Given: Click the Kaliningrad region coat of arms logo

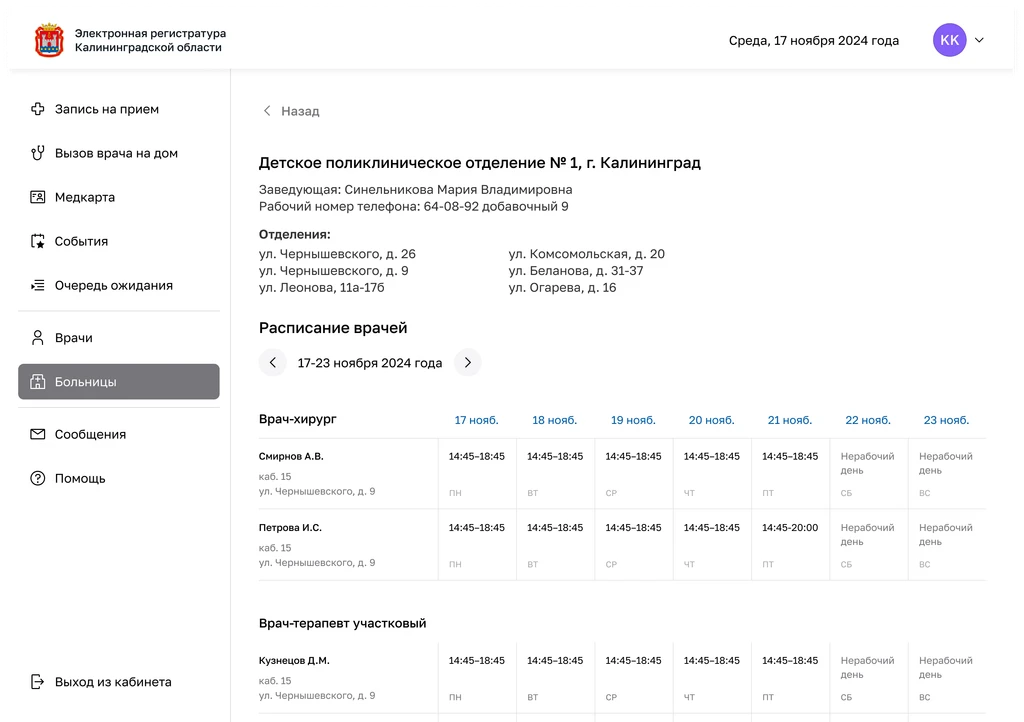Looking at the screenshot, I should [x=49, y=40].
